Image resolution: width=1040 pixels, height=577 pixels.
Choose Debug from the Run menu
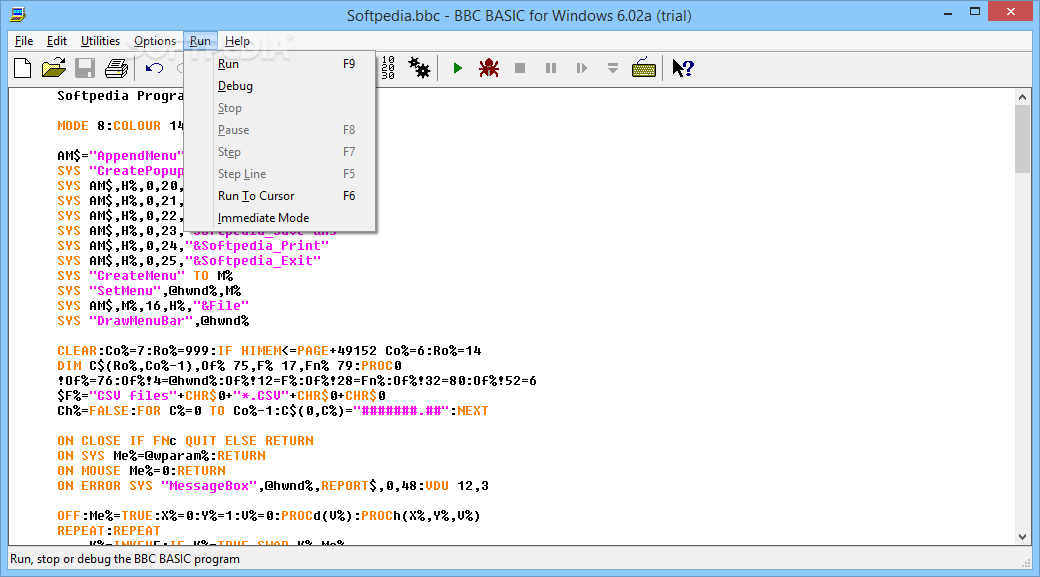click(280, 86)
